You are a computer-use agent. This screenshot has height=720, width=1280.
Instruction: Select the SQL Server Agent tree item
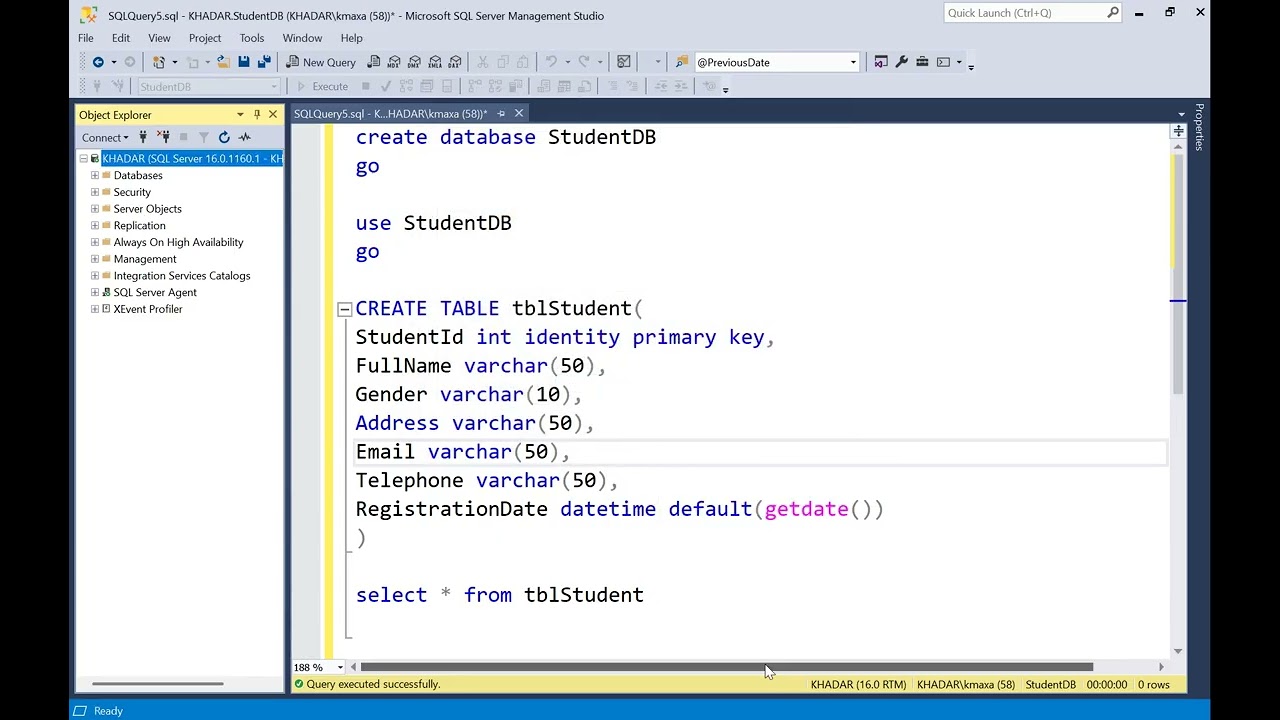[x=155, y=292]
